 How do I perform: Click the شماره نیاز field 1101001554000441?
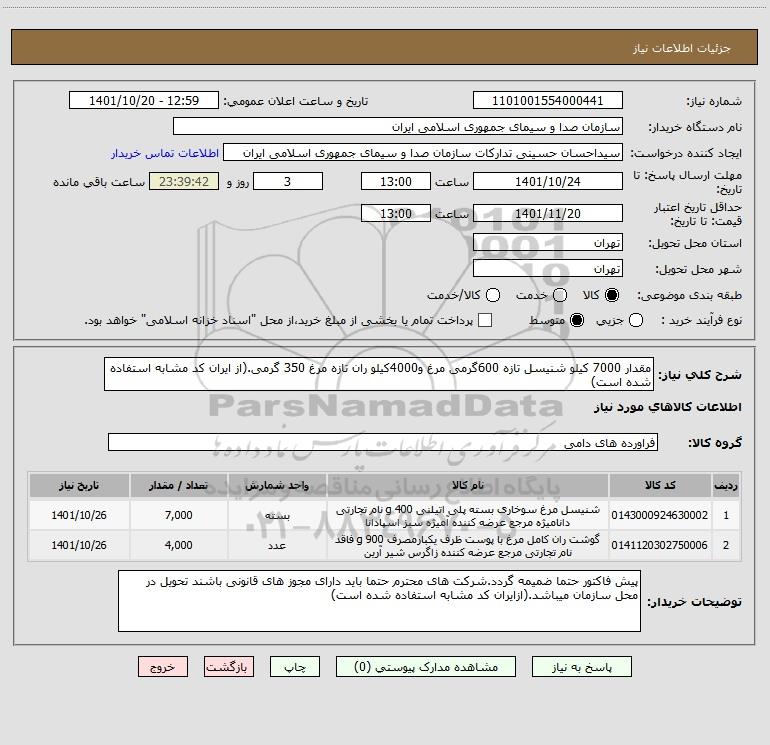(548, 101)
